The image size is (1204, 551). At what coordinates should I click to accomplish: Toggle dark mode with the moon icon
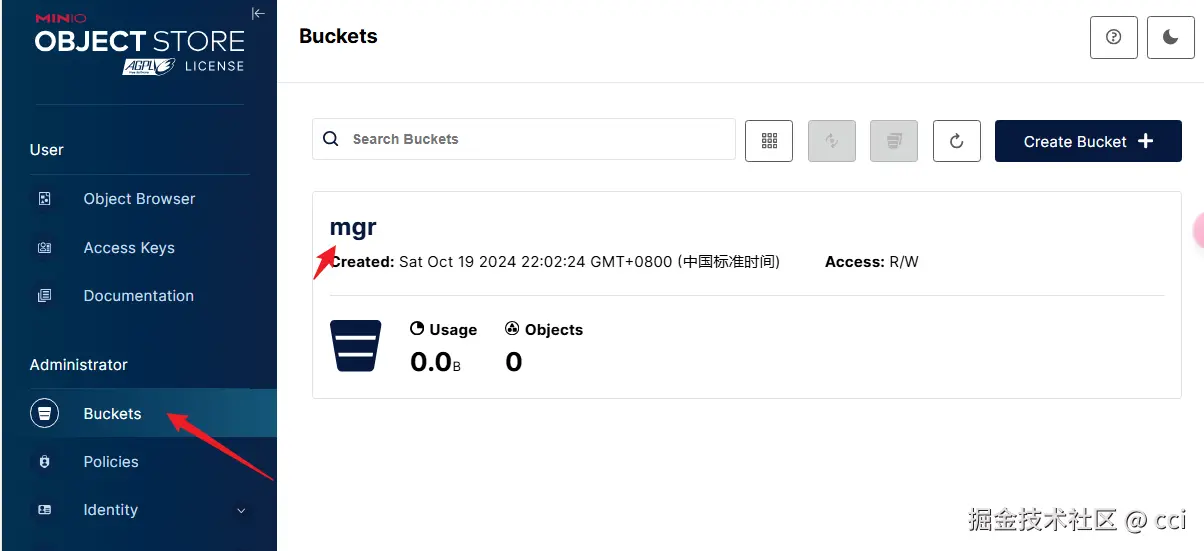(1170, 37)
